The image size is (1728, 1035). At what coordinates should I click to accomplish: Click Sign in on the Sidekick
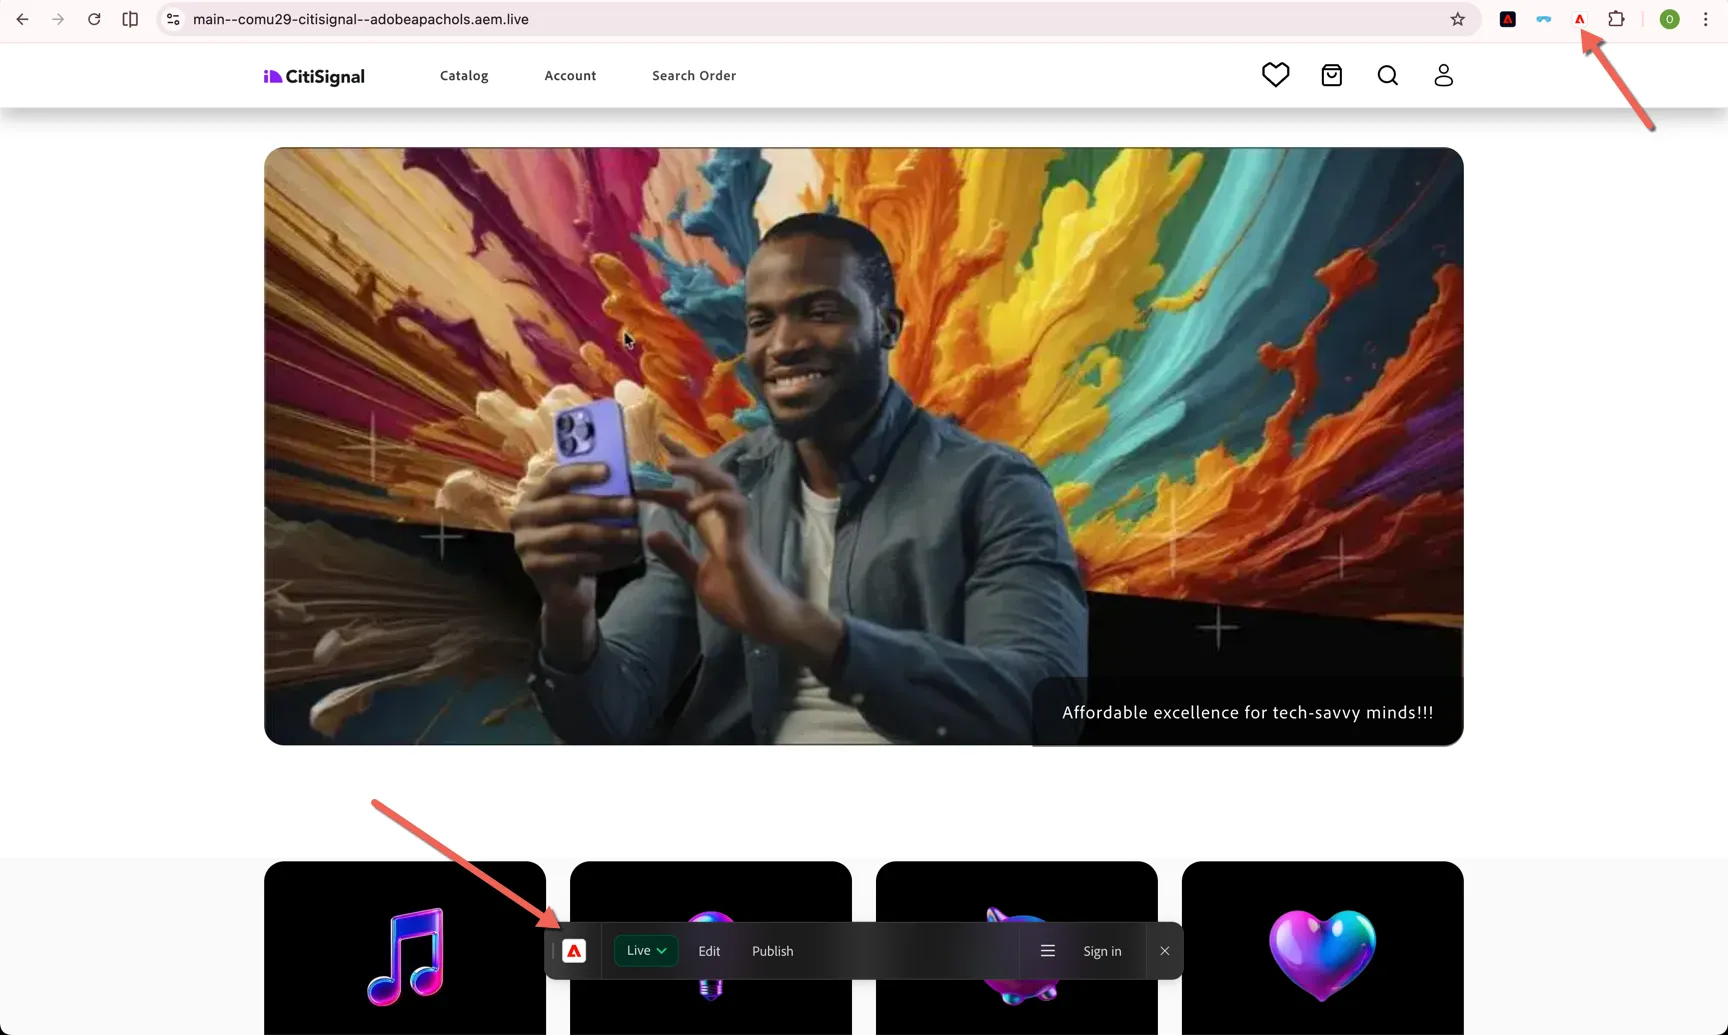1102,951
